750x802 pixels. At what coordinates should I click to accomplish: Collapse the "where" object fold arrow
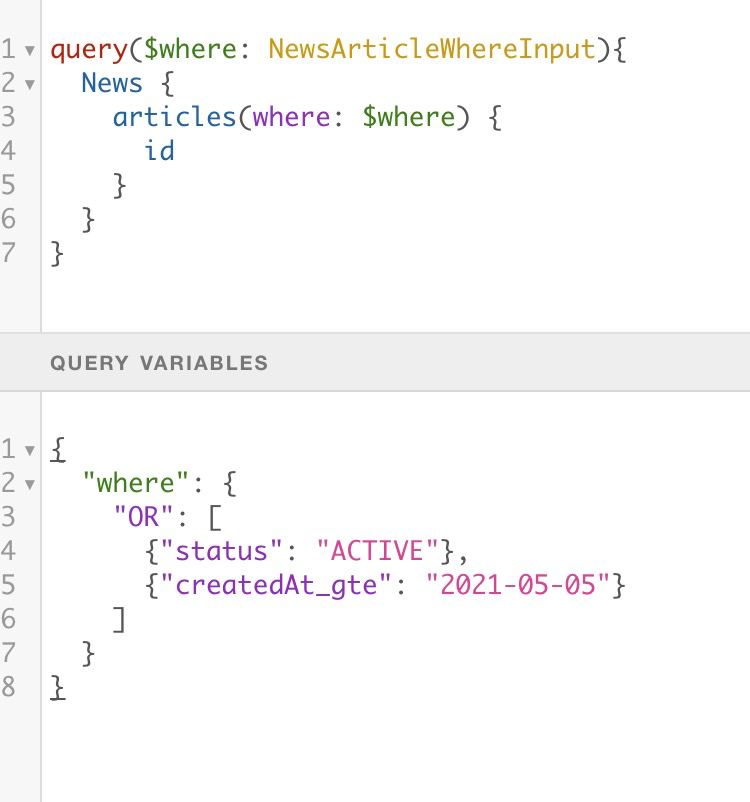(x=30, y=484)
